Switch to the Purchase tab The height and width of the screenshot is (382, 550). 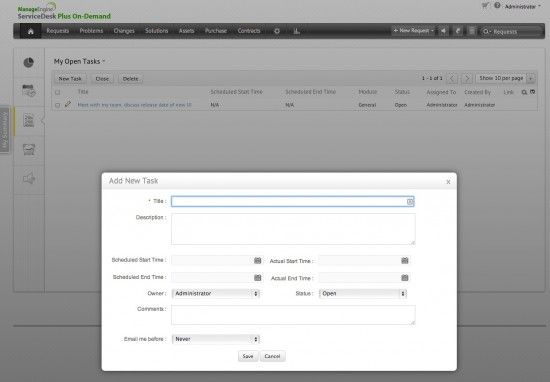pos(216,31)
